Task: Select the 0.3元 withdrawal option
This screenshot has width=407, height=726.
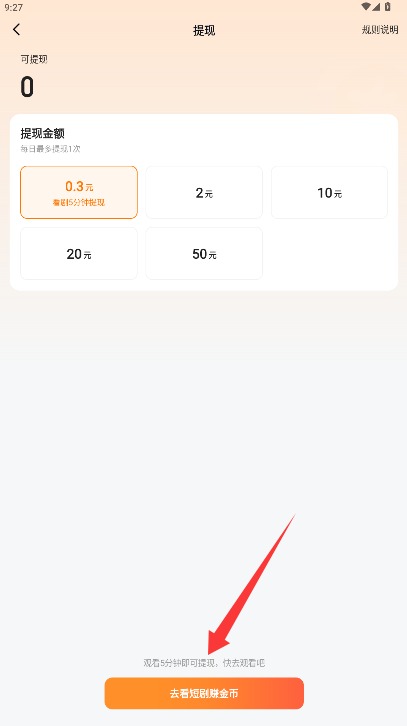Action: pyautogui.click(x=79, y=192)
